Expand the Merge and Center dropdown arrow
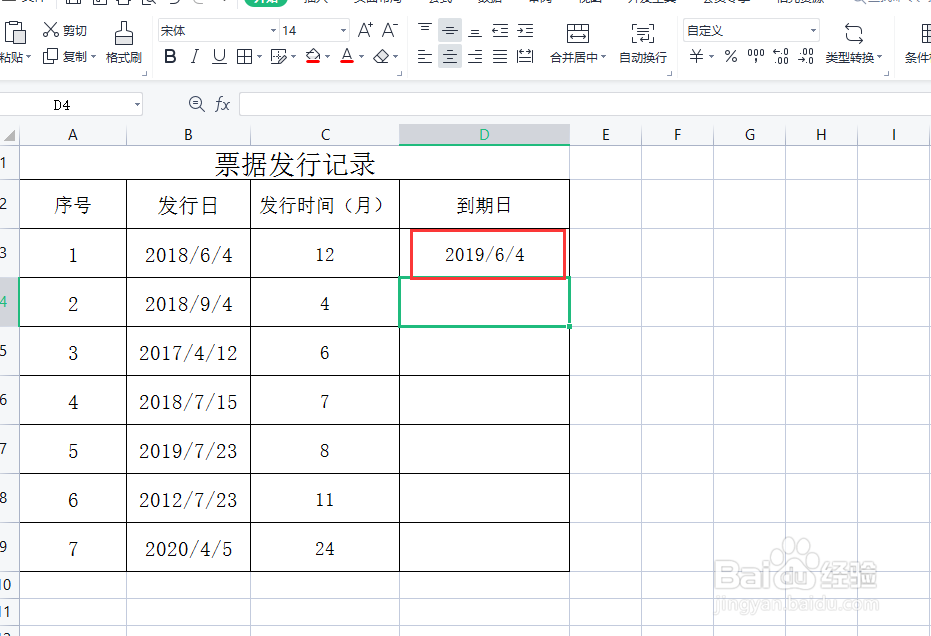This screenshot has width=931, height=636. [x=603, y=57]
